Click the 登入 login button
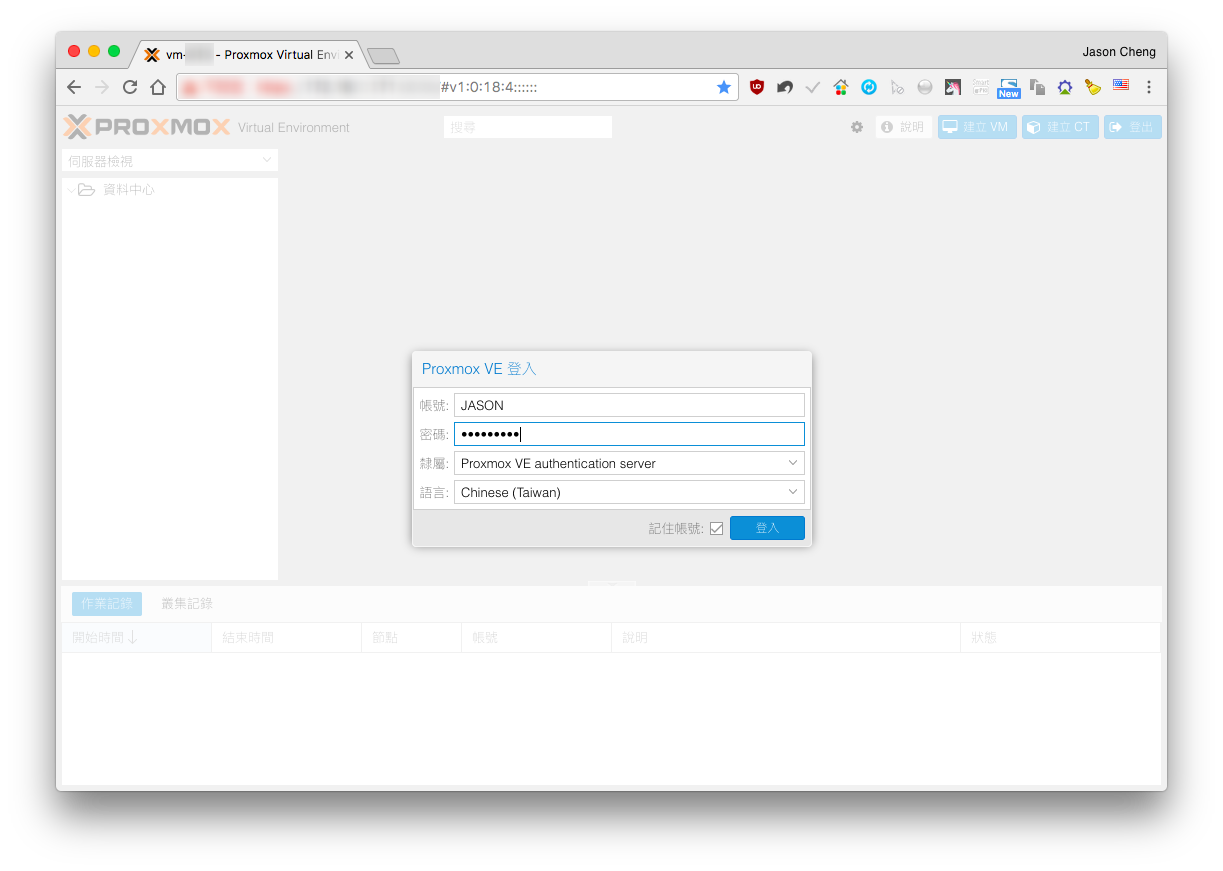Screen dimensions: 1223x871 (x=767, y=528)
